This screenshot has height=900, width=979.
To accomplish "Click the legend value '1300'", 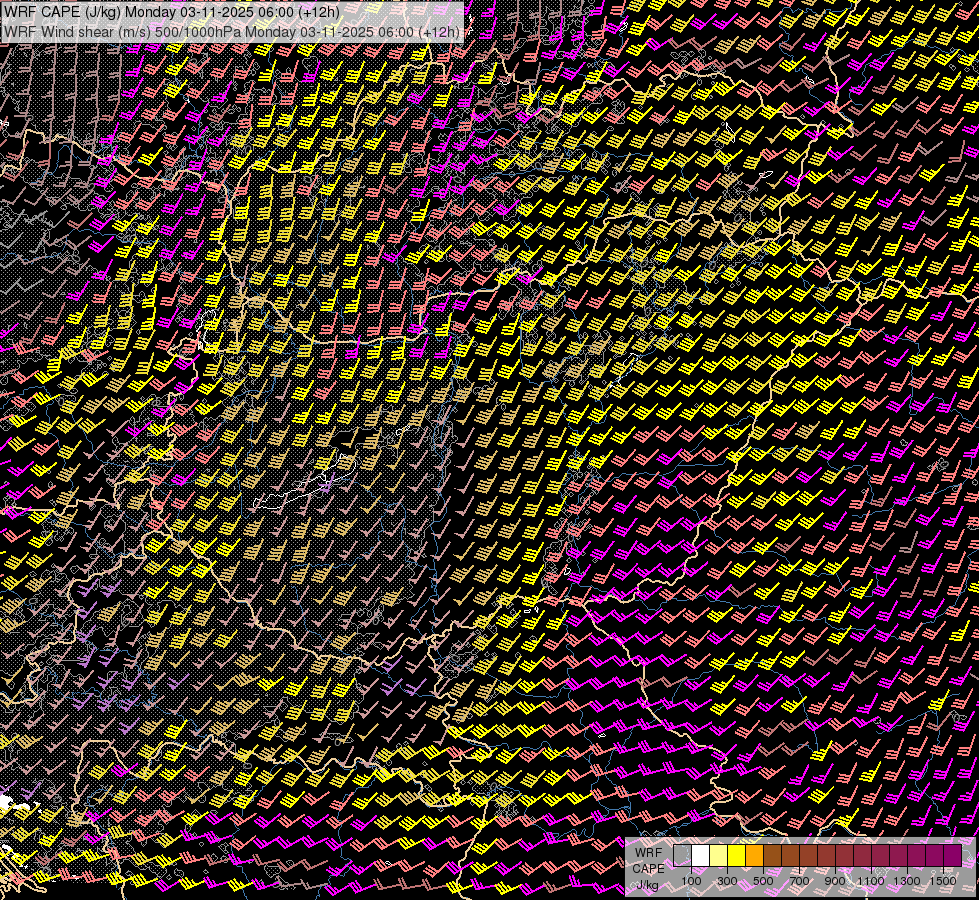I will point(907,881).
